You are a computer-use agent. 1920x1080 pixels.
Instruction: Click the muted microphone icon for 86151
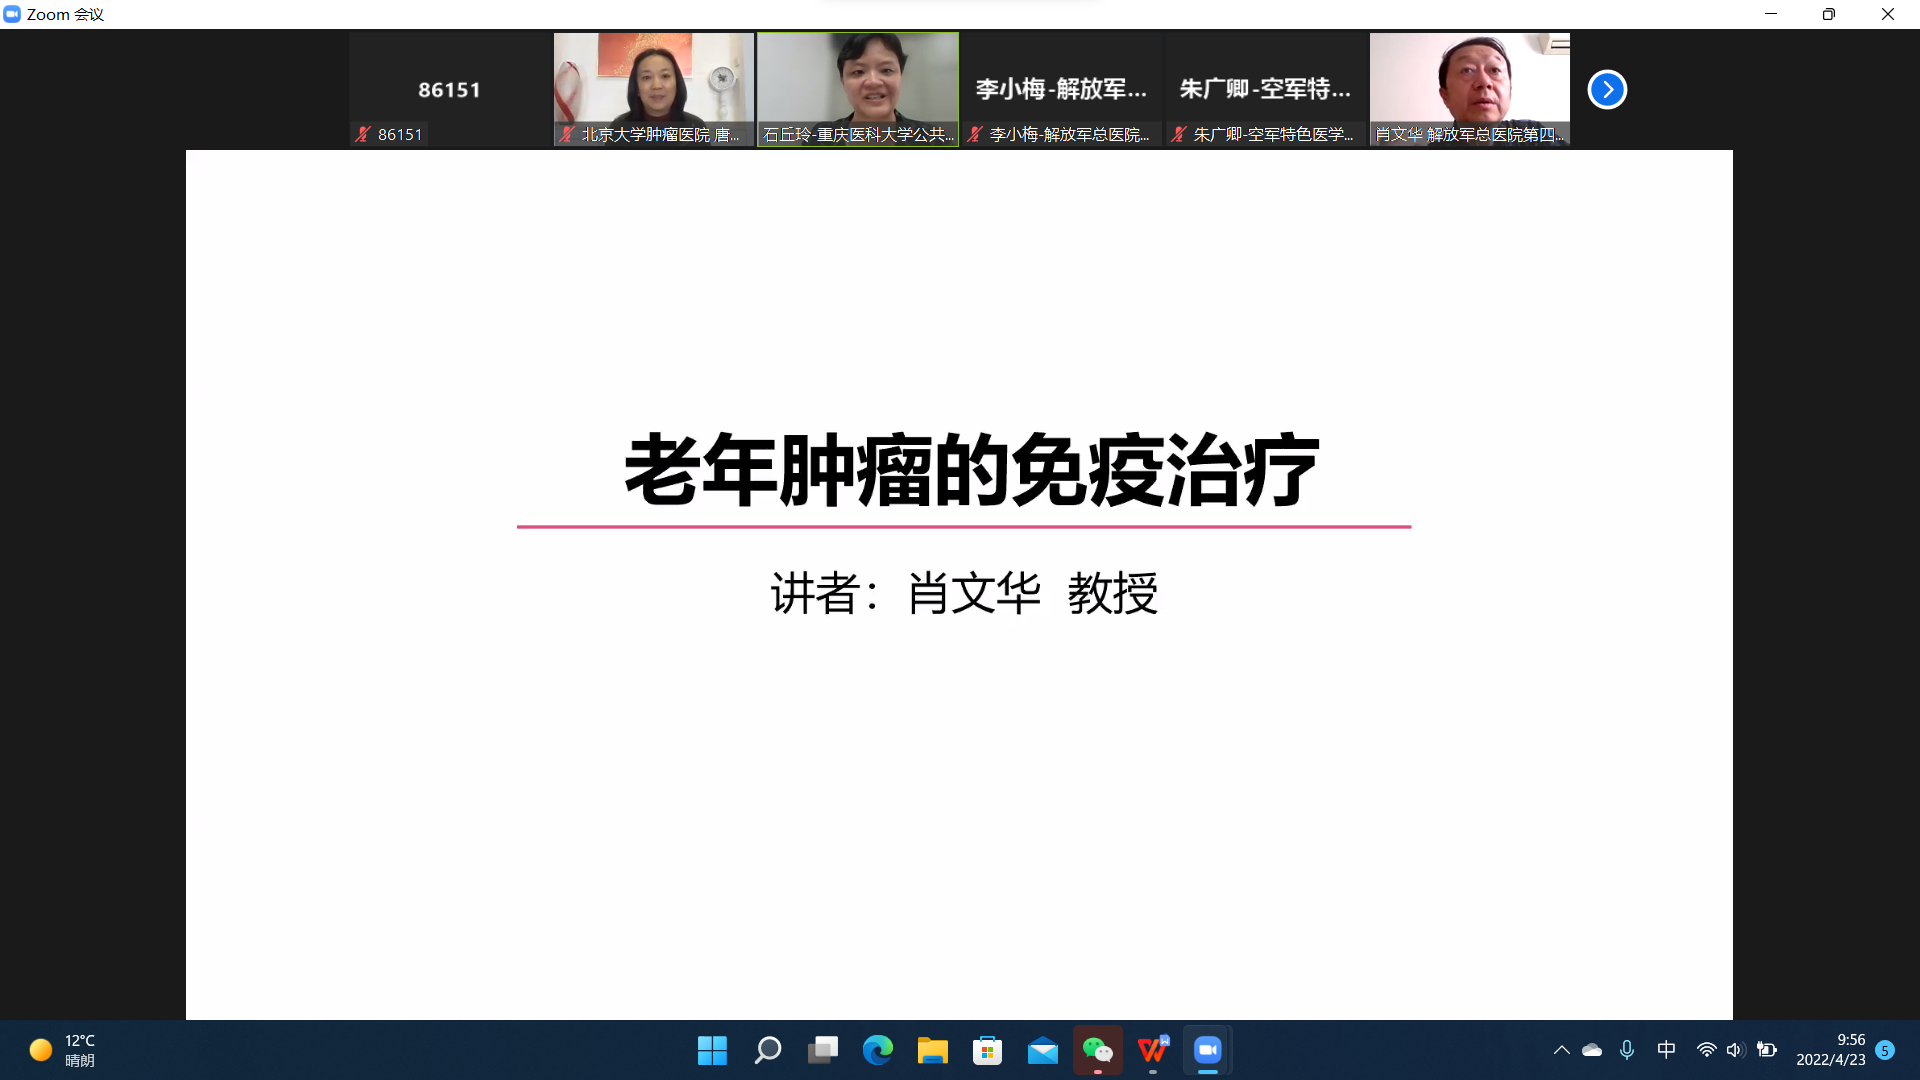pos(363,134)
